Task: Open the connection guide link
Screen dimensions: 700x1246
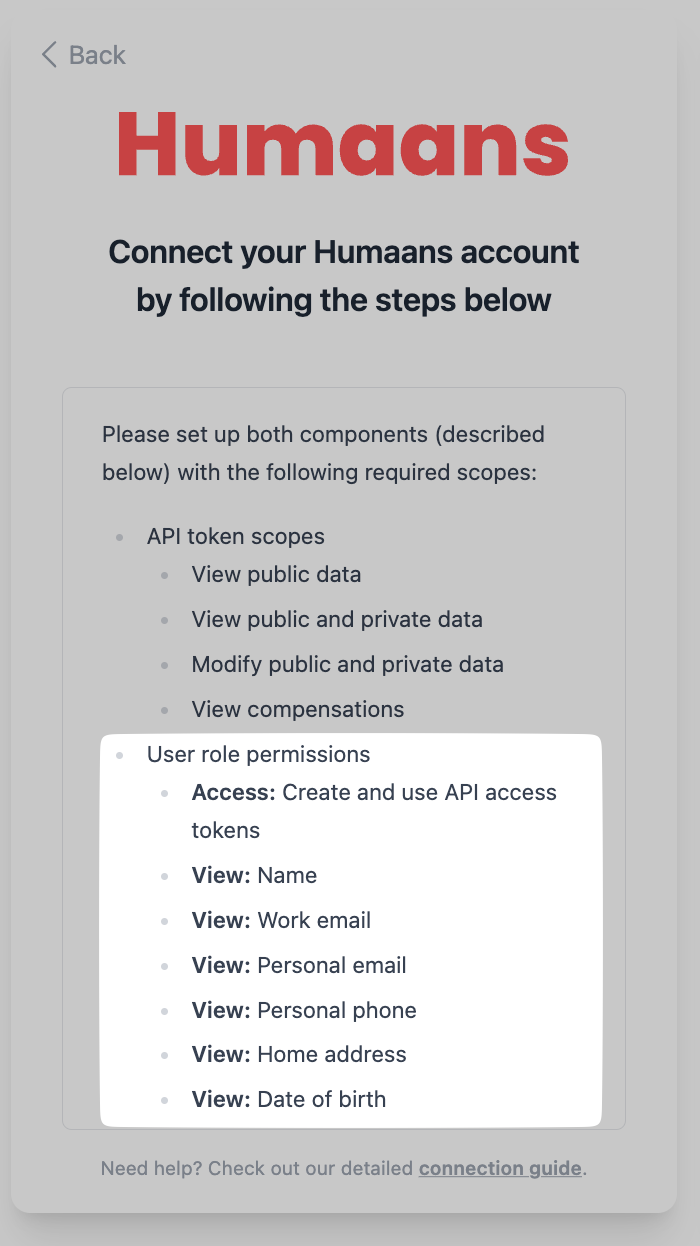Action: 500,1168
